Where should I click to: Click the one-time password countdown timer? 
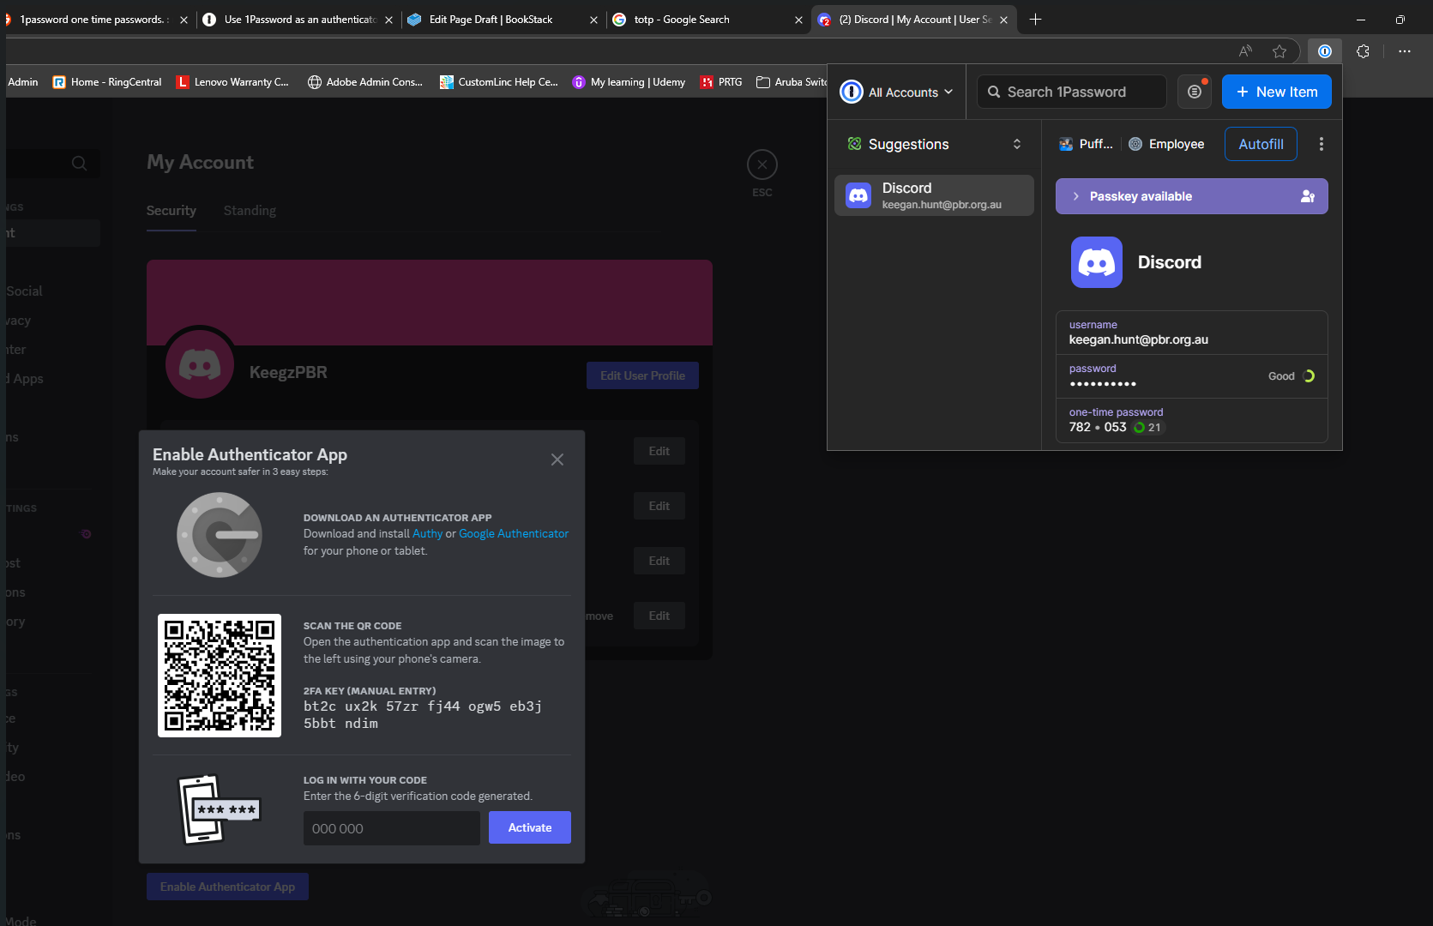click(1147, 427)
